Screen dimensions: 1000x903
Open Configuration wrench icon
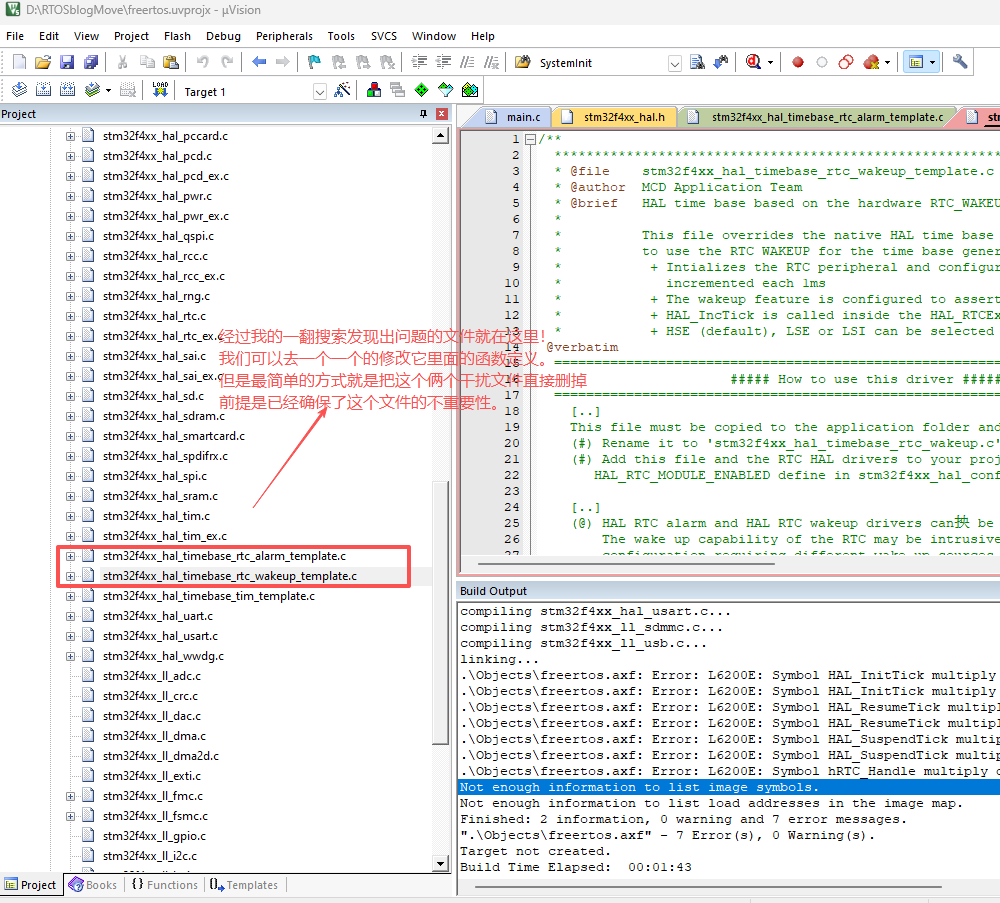(x=960, y=62)
